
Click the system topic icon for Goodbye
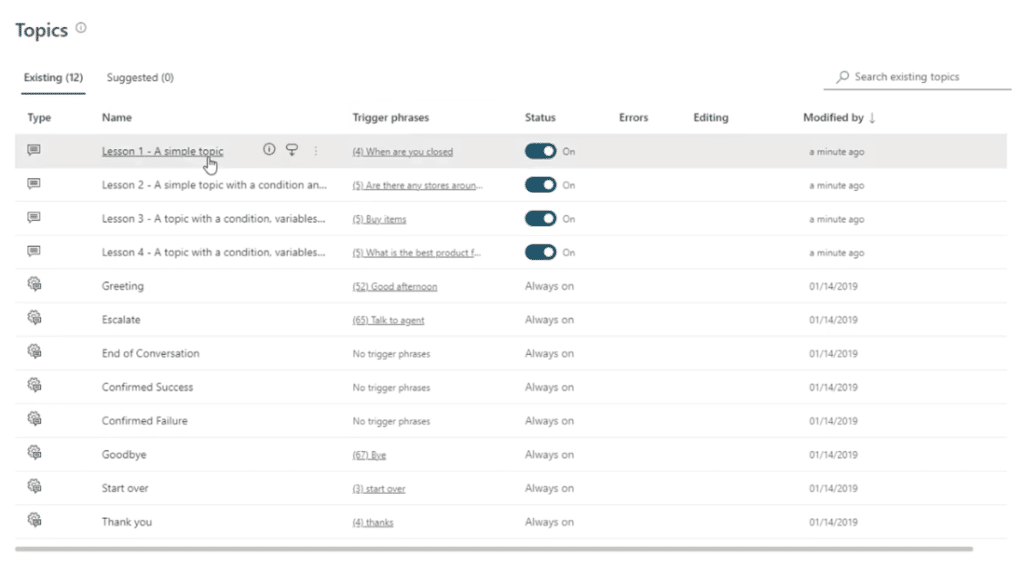[x=35, y=452]
